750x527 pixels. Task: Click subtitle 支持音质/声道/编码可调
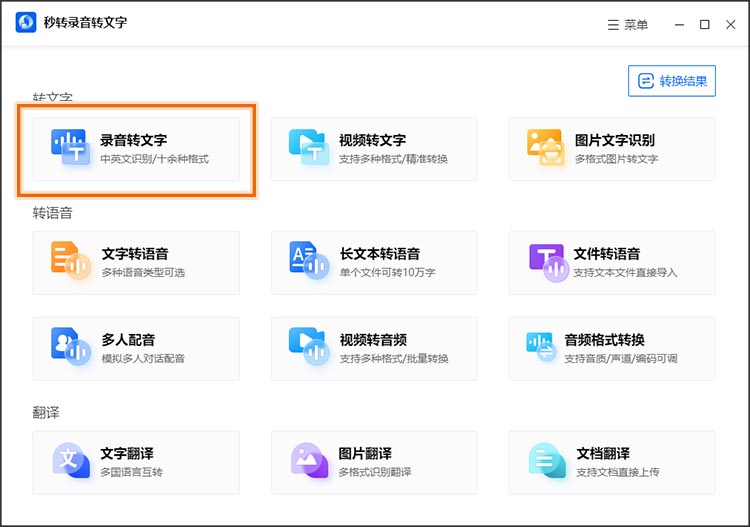point(621,358)
